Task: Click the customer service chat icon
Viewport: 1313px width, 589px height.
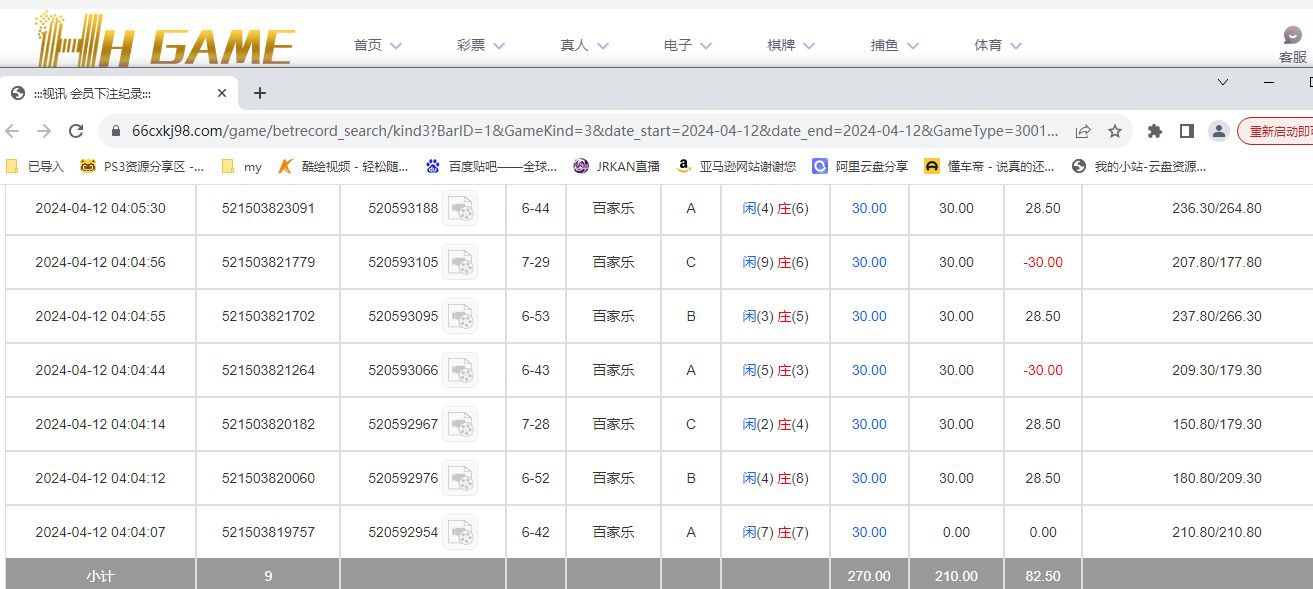Action: (x=1292, y=36)
